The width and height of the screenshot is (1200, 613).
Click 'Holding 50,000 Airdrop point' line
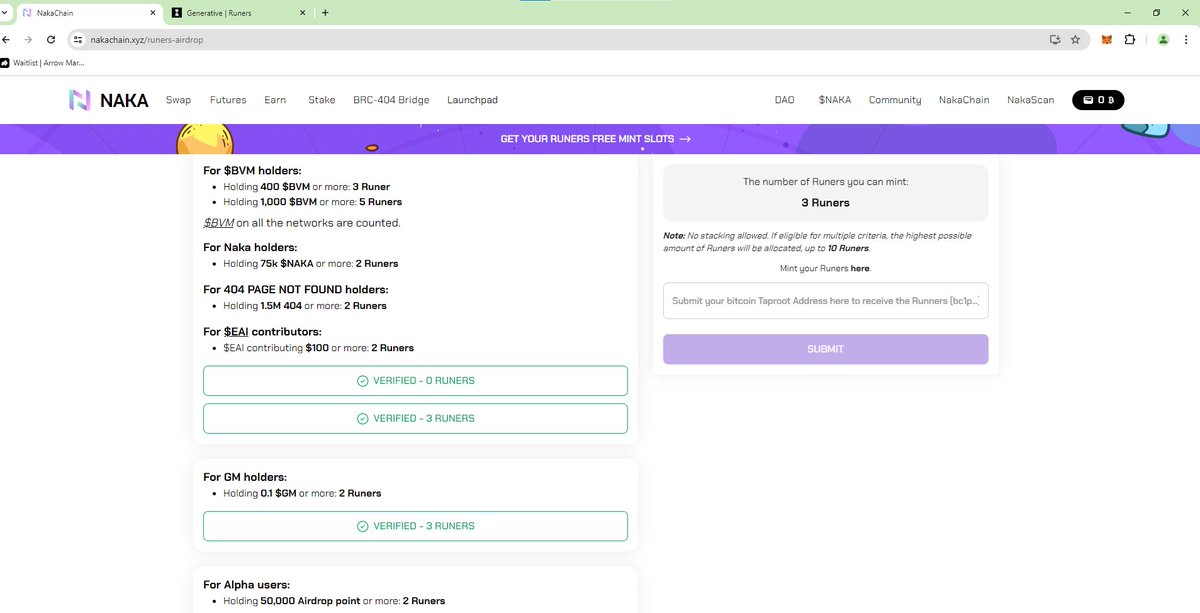tap(334, 601)
